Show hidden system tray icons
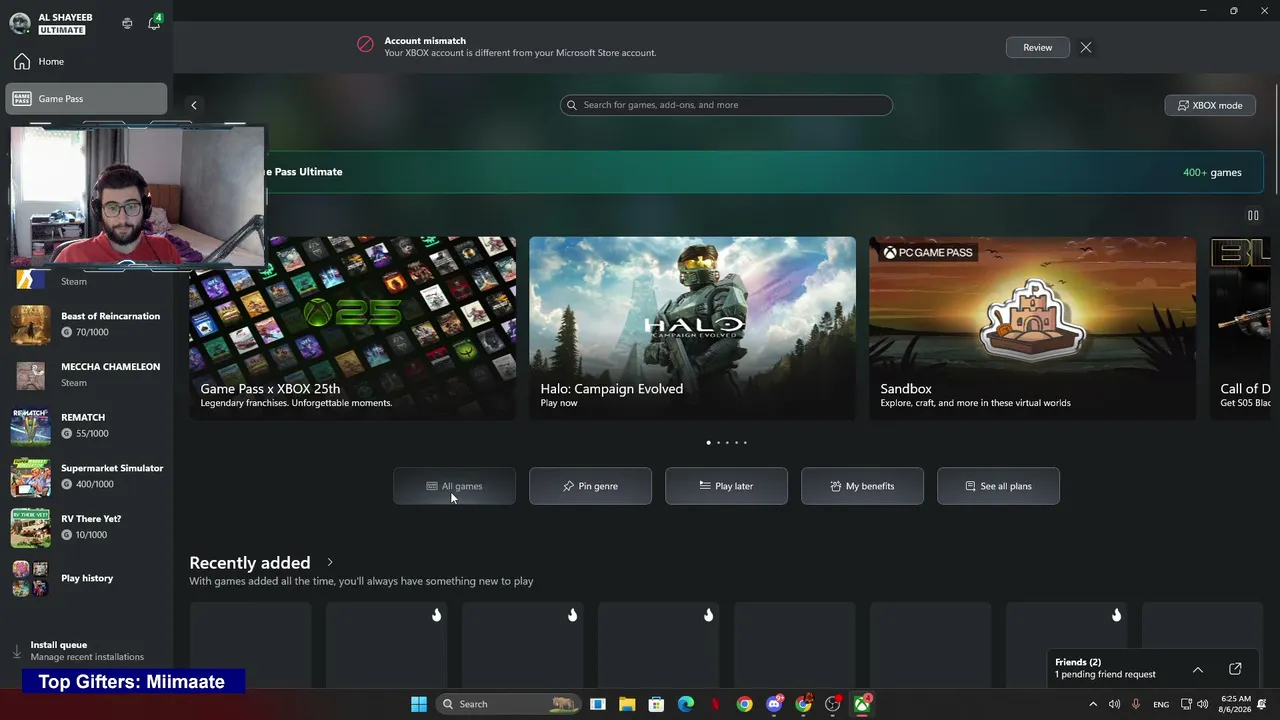 coord(1093,704)
